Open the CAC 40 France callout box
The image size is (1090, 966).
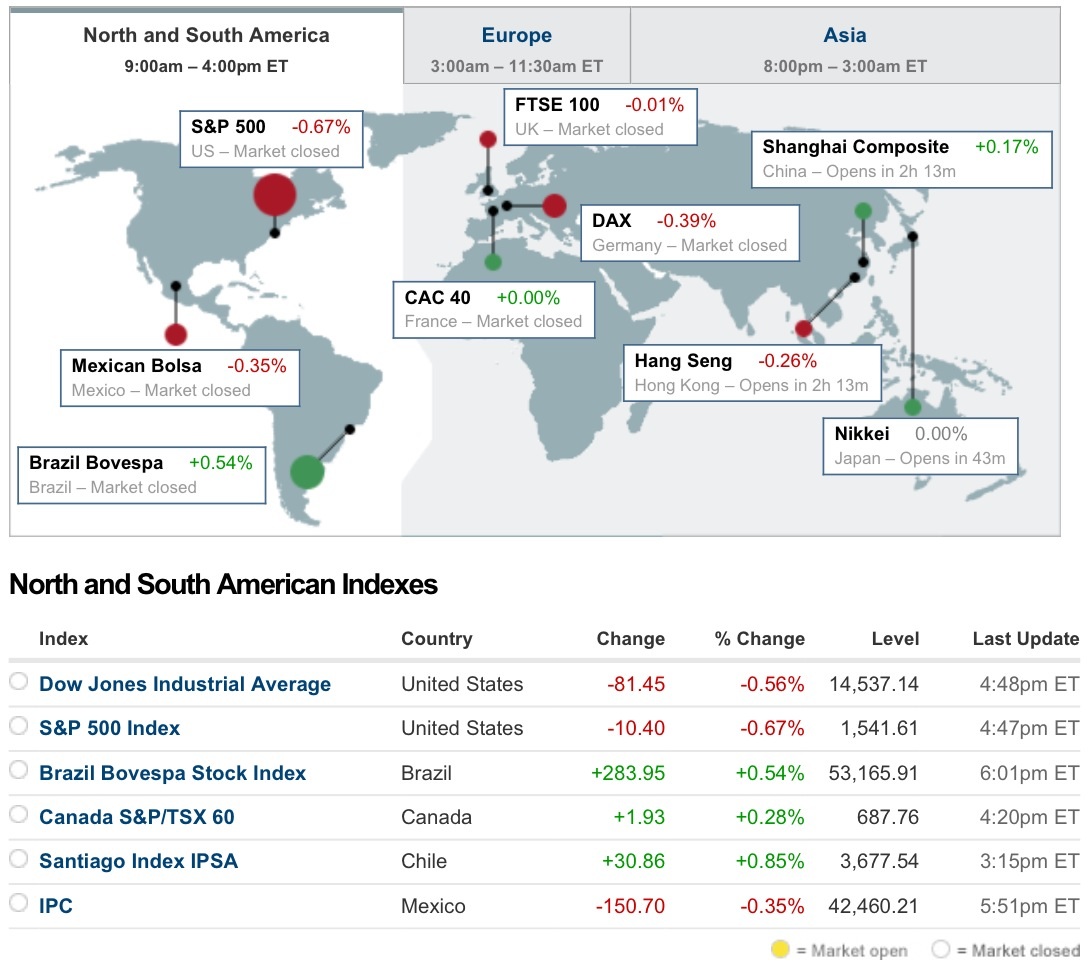tap(494, 310)
